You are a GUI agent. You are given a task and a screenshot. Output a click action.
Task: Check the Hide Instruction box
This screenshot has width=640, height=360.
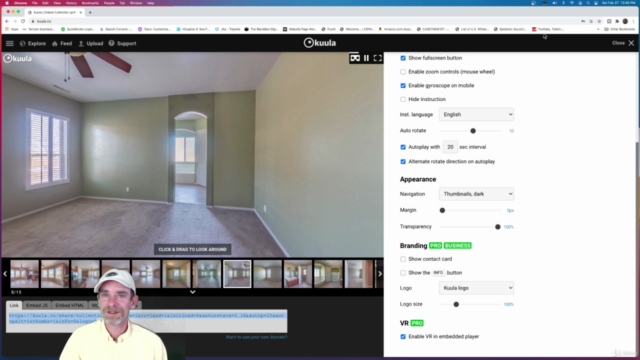pyautogui.click(x=403, y=99)
